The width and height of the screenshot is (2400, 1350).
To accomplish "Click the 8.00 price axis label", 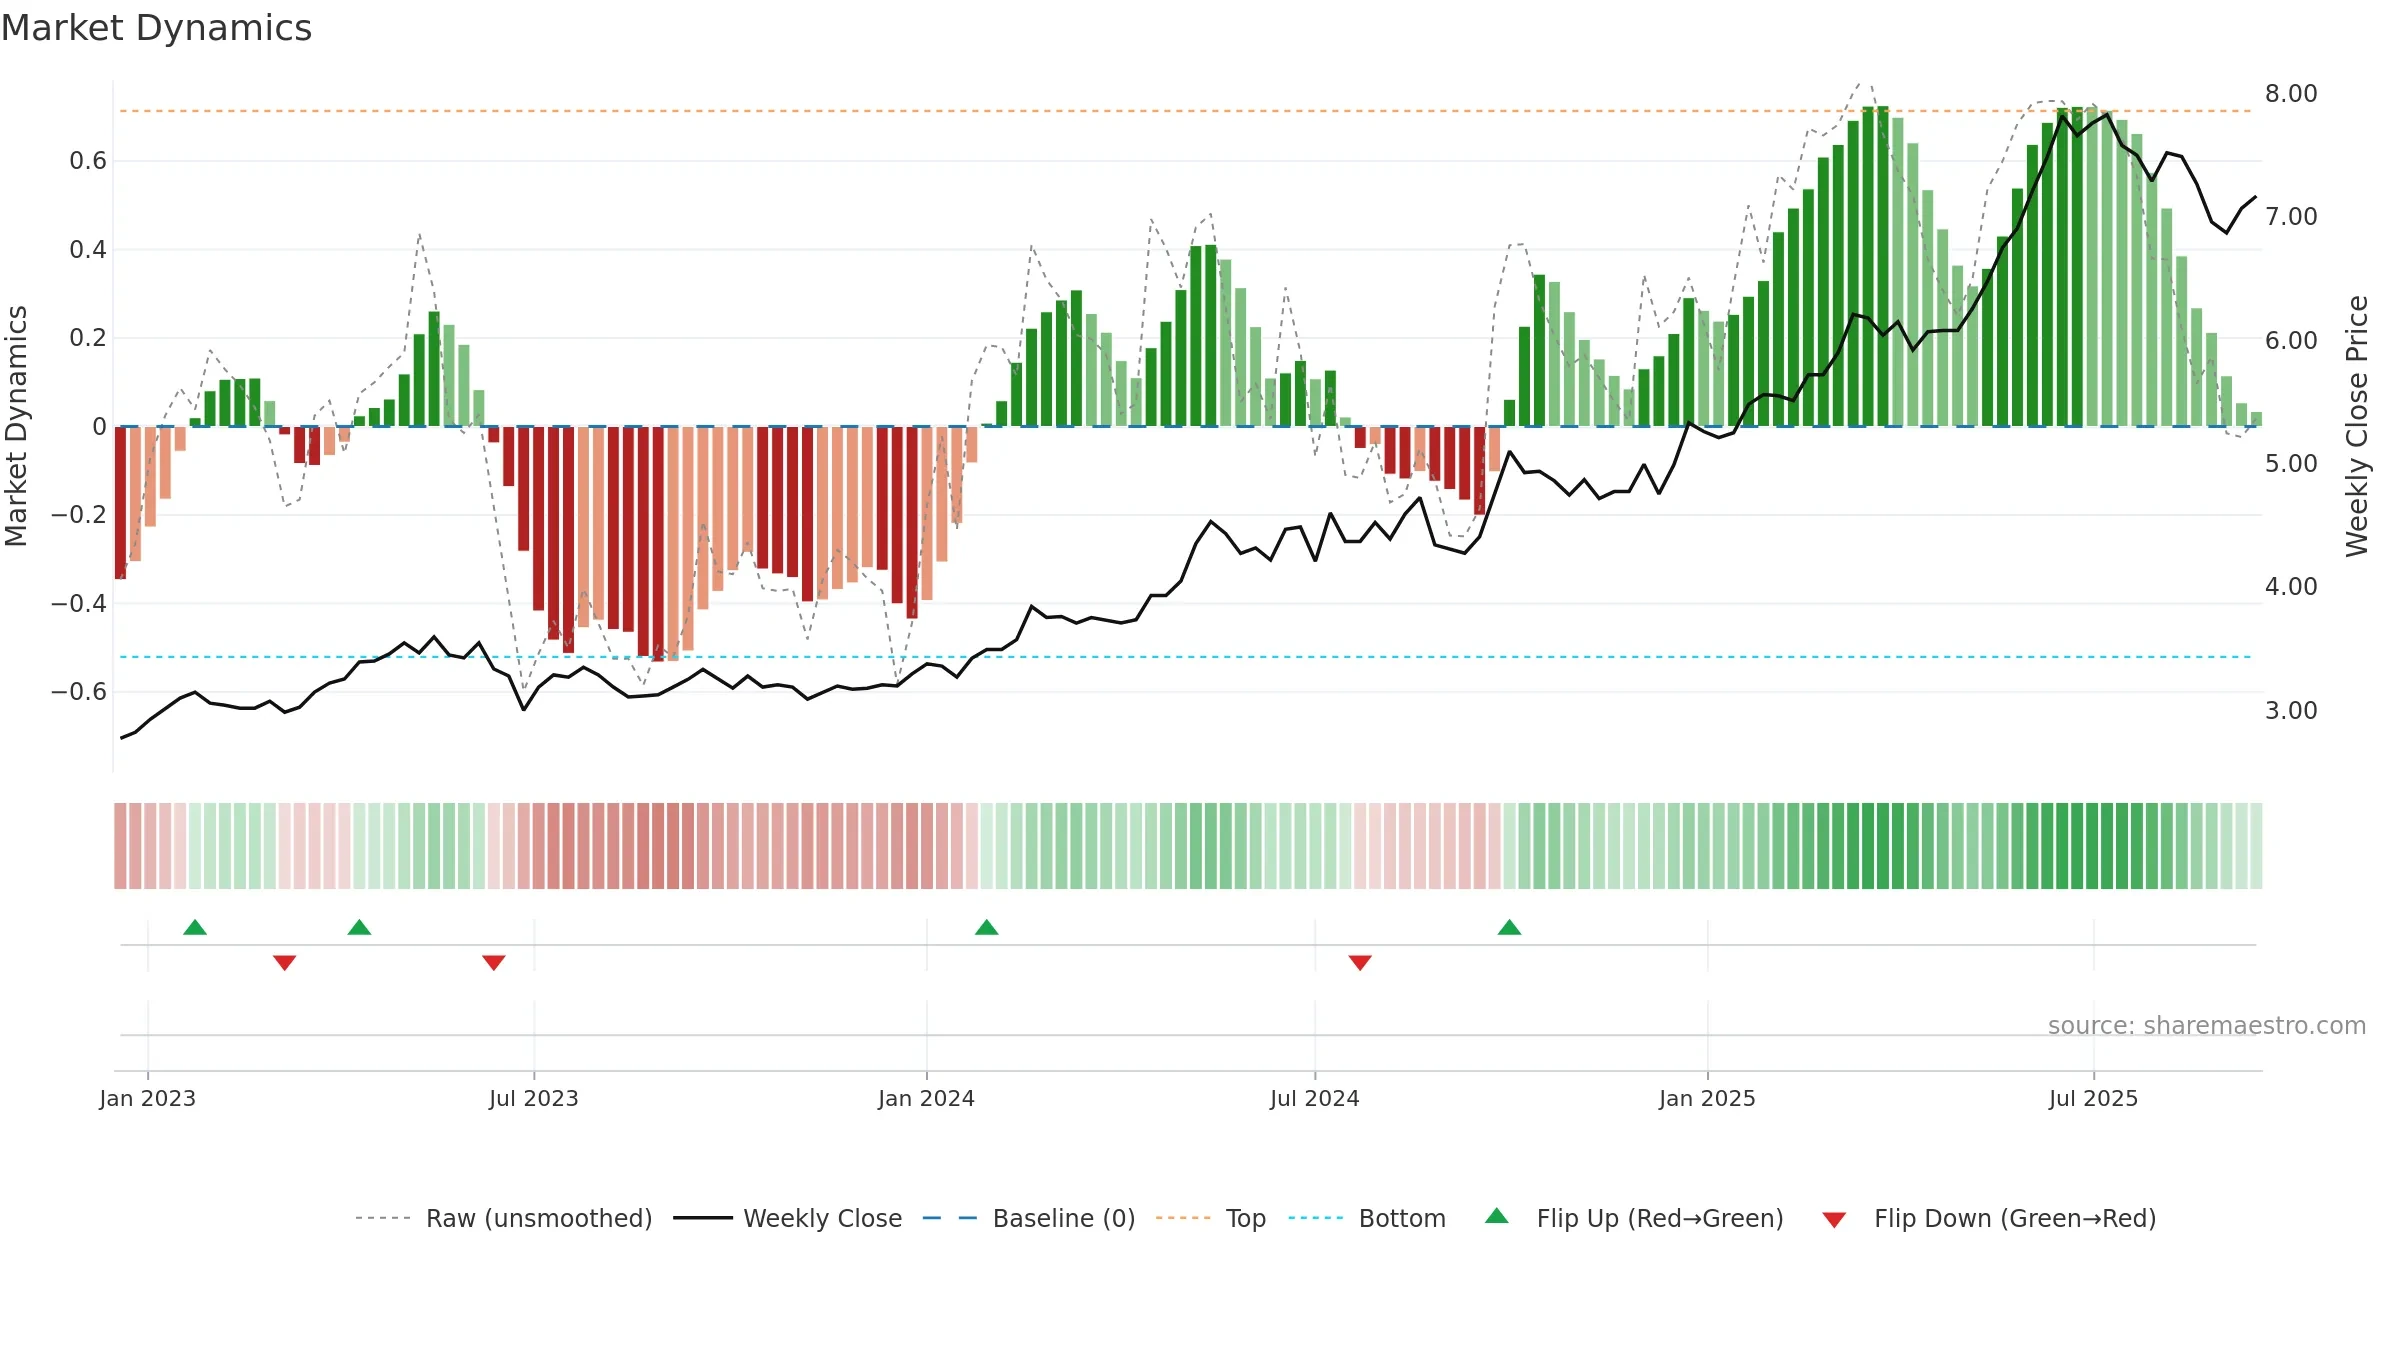I will click(x=2291, y=94).
